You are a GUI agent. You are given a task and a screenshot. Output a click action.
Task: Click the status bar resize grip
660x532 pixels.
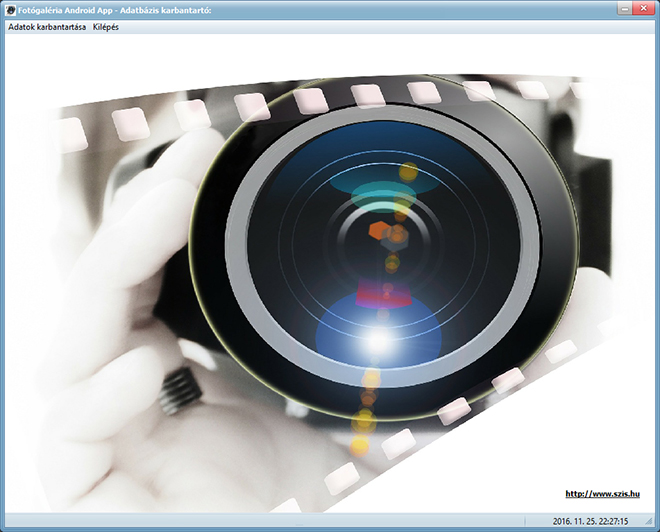coord(648,521)
